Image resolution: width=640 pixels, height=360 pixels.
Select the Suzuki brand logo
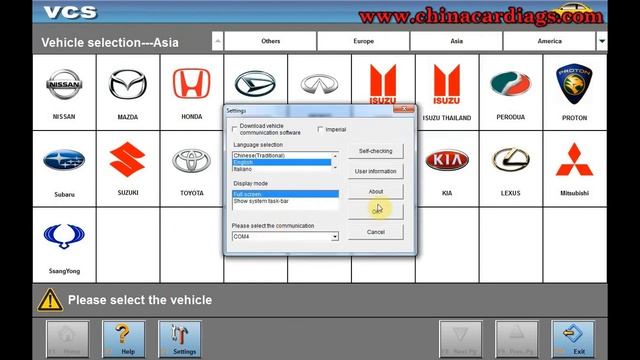click(x=128, y=159)
